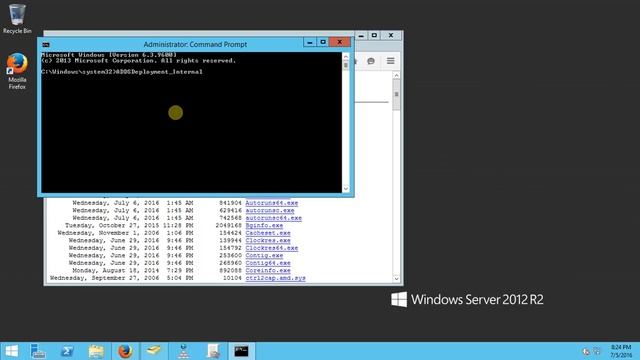Minimize the Command Prompt window
Image resolution: width=640 pixels, height=360 pixels.
[309, 42]
